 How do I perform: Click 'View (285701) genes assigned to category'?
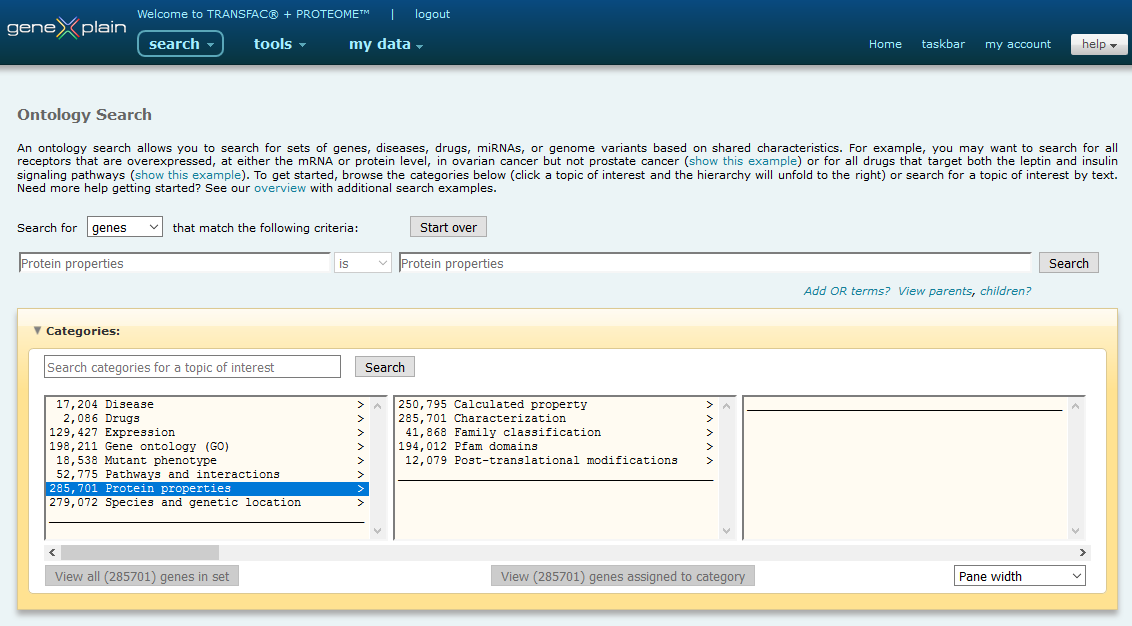[x=622, y=576]
